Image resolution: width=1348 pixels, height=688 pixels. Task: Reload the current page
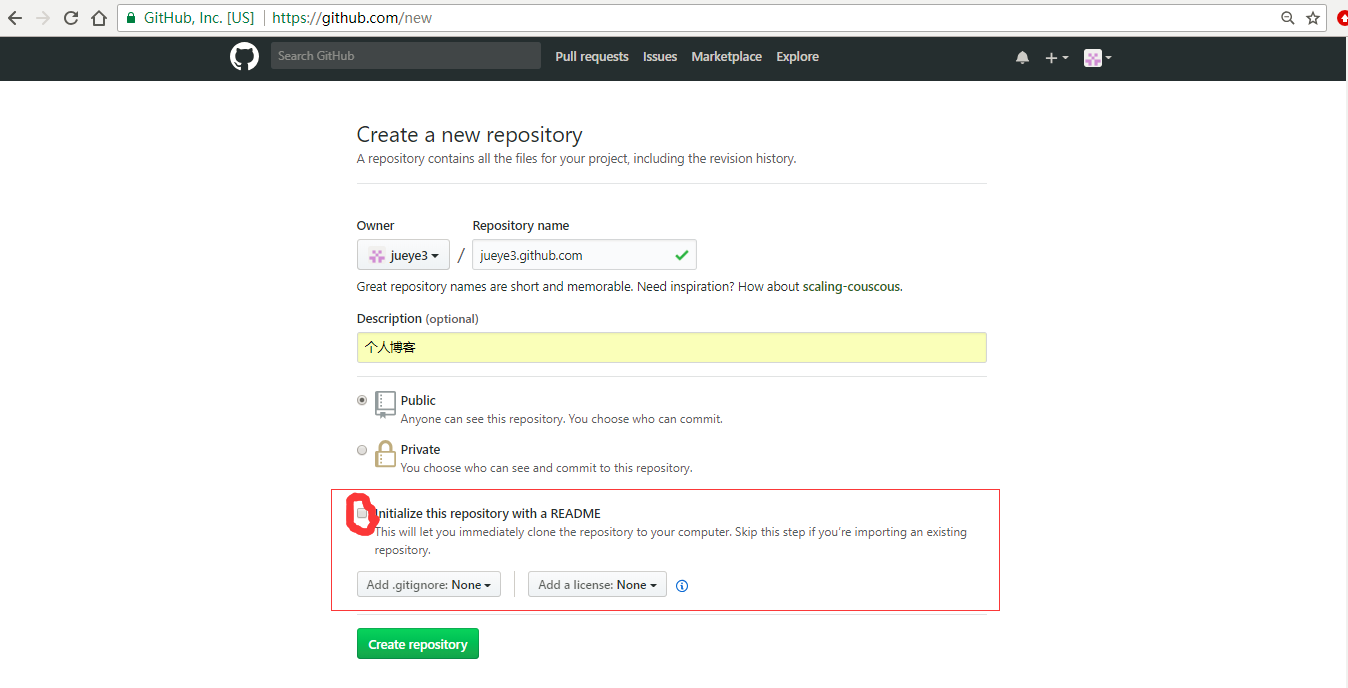point(70,18)
